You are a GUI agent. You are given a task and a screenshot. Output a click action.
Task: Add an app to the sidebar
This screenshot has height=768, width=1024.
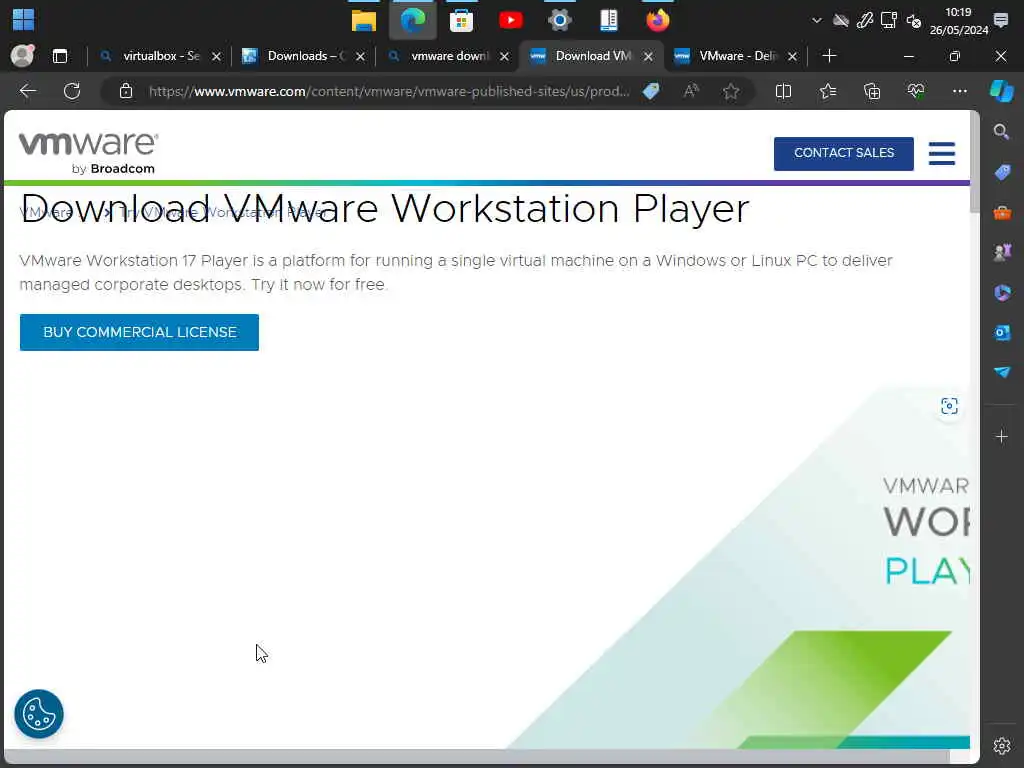1002,436
